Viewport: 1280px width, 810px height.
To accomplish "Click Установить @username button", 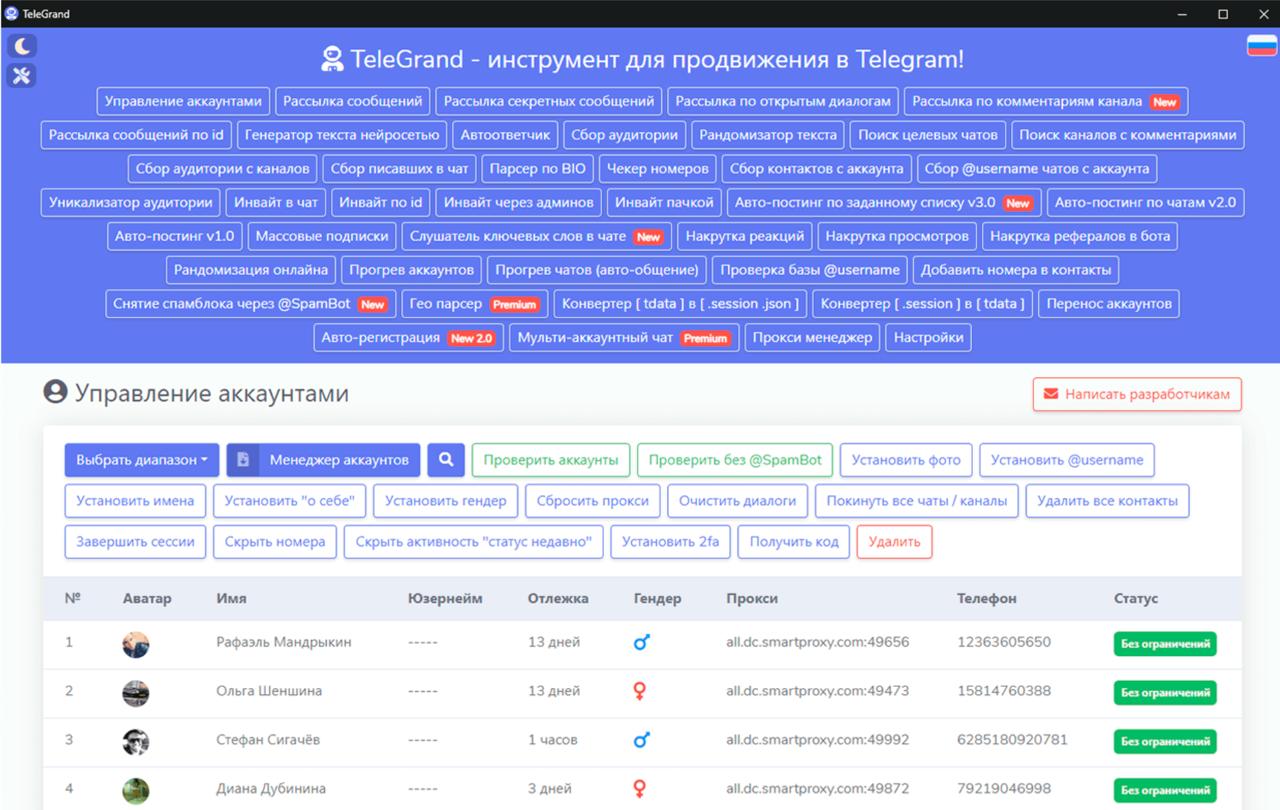I will (x=1067, y=460).
